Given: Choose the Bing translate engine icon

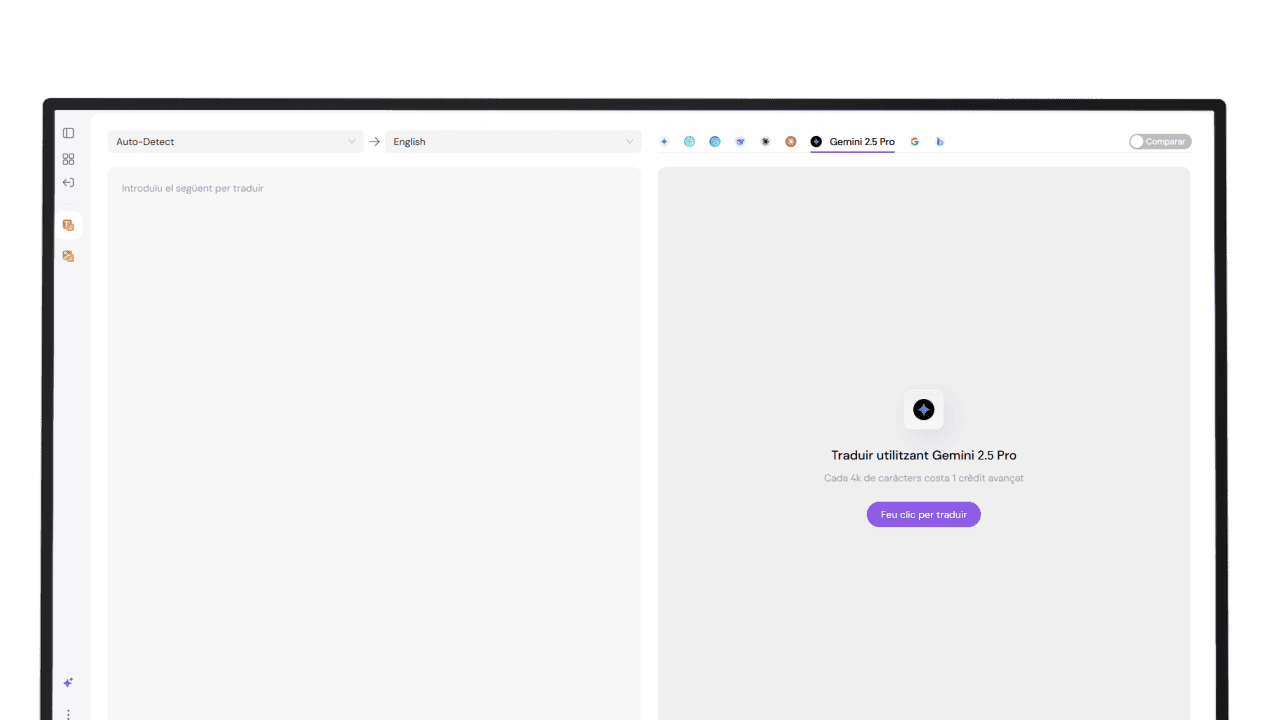Looking at the screenshot, I should click(940, 142).
